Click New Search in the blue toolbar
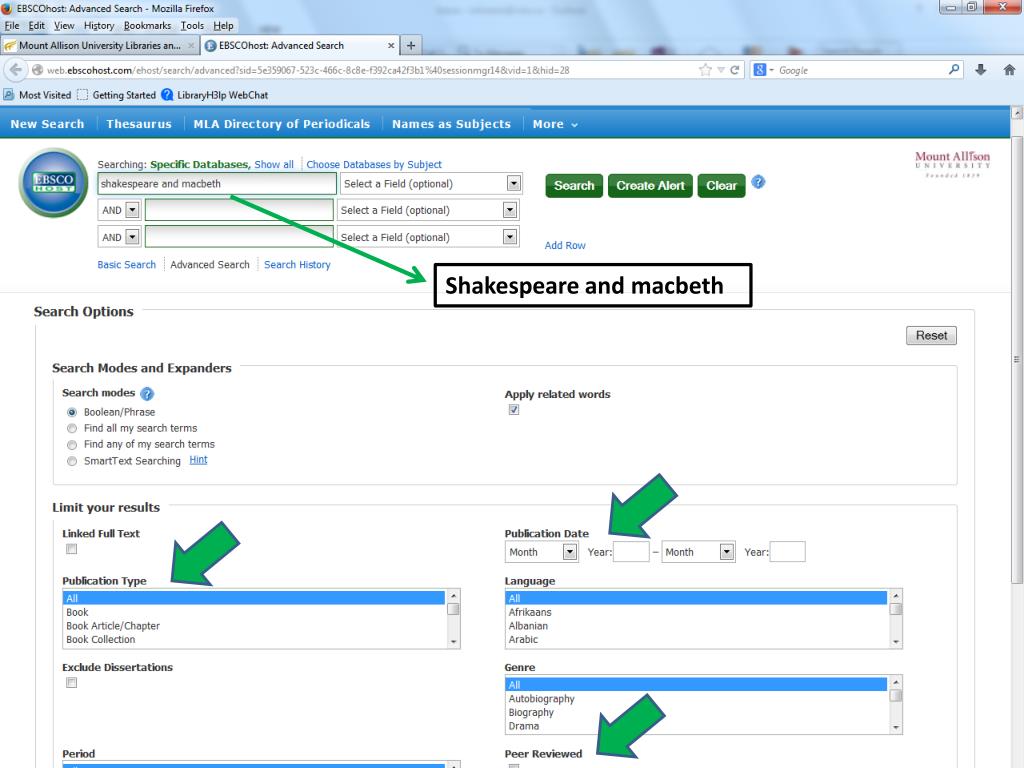1024x768 pixels. pos(47,124)
